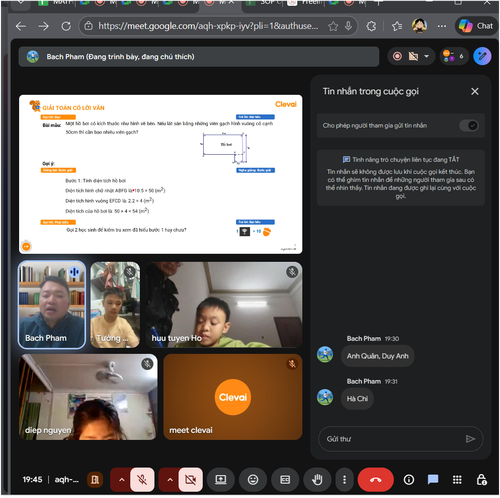Screen dimensions: 500x498
Task: Leave the call with the red hang-up button
Action: (x=376, y=480)
